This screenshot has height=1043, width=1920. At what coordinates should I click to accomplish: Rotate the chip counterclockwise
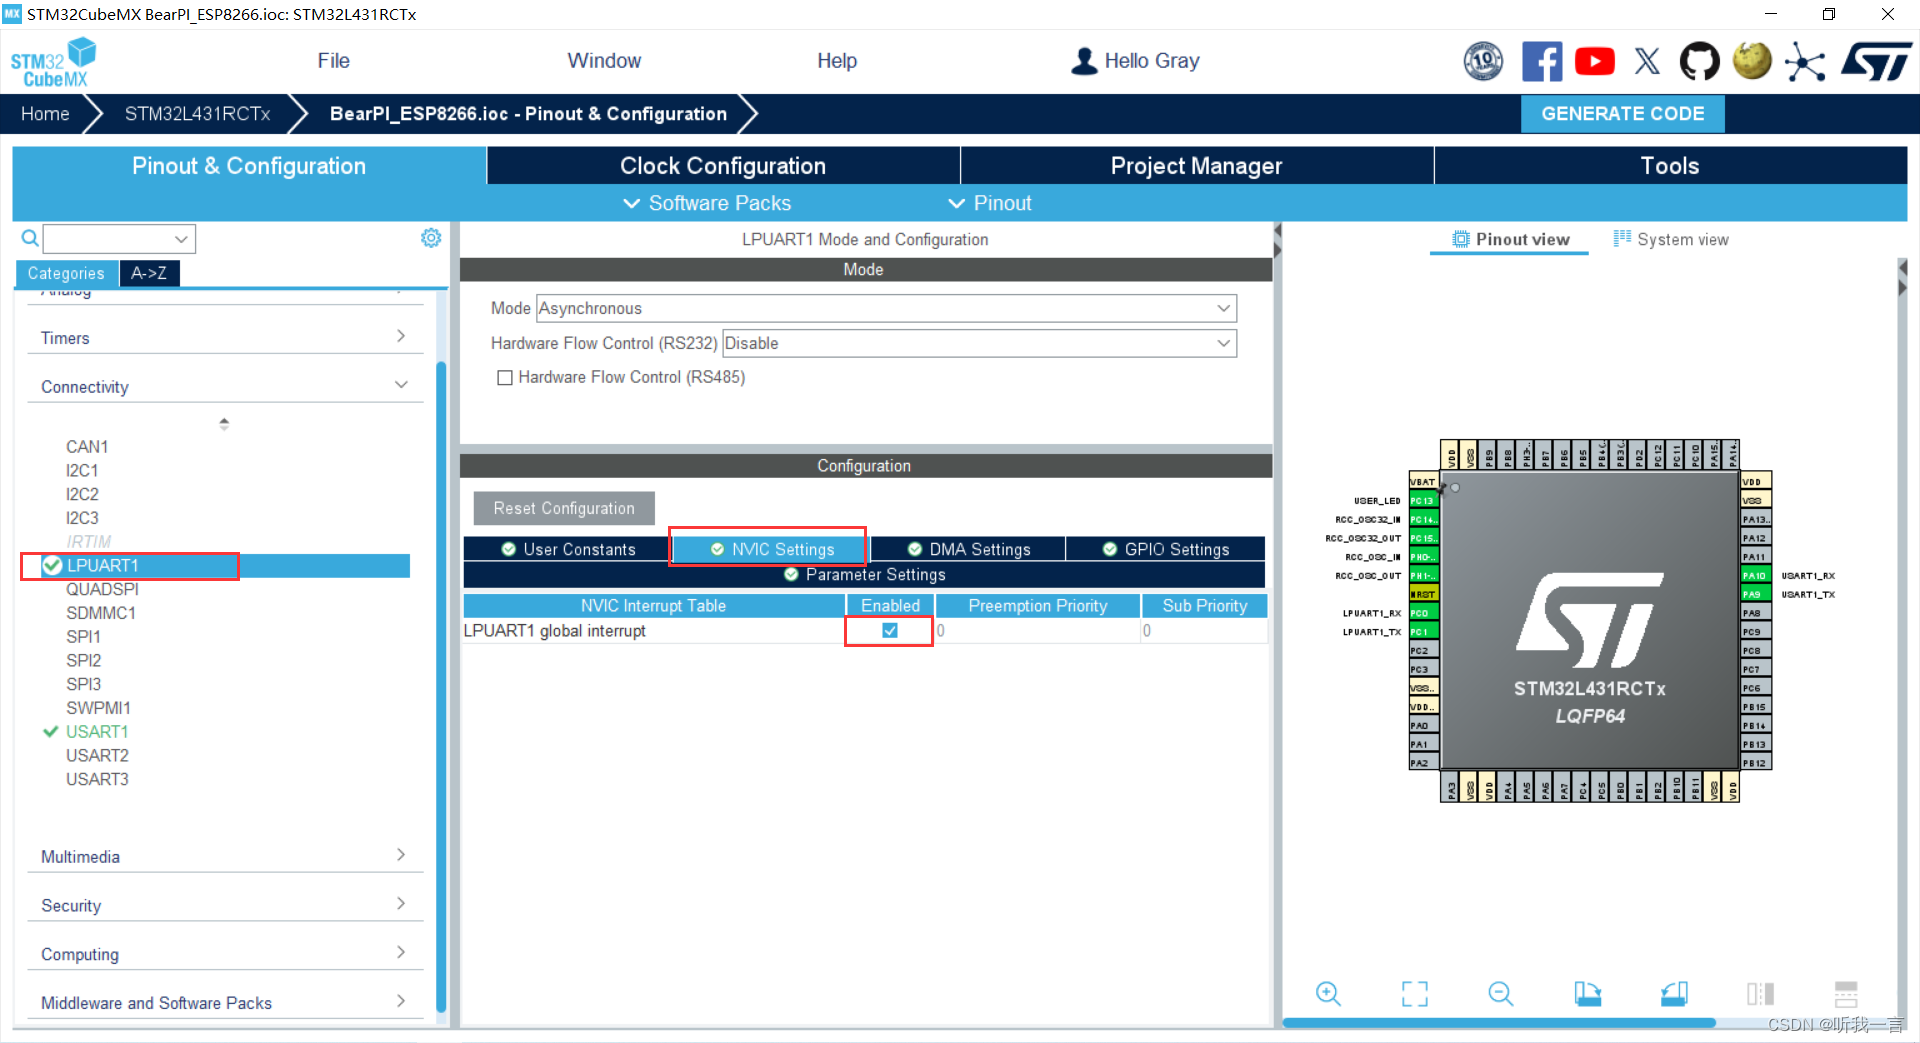point(1674,993)
